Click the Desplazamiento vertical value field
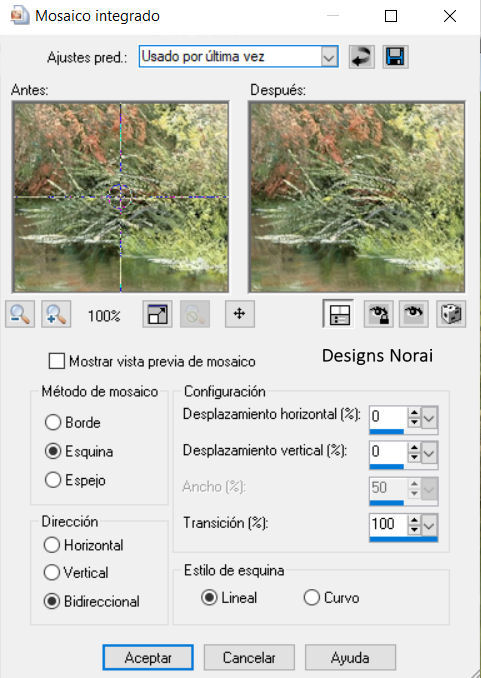The width and height of the screenshot is (481, 678). click(x=388, y=452)
